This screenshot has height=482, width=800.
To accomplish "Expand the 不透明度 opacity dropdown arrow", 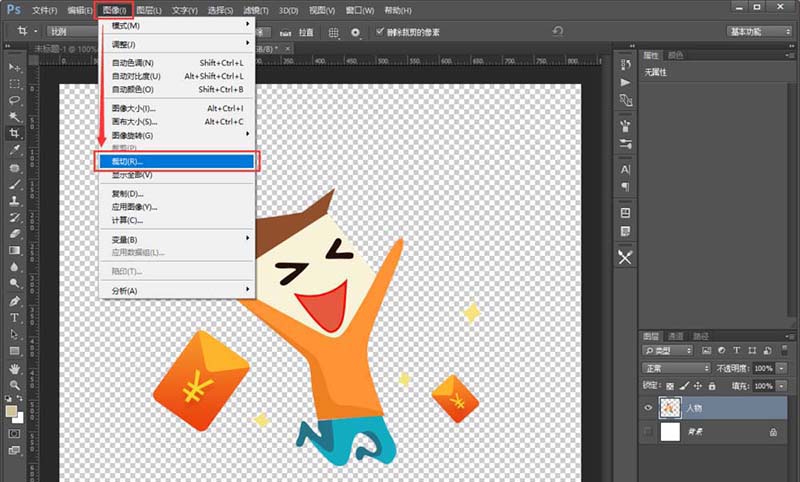I will (779, 368).
